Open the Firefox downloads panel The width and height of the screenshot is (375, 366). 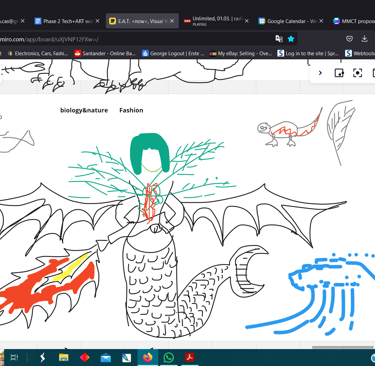(365, 39)
